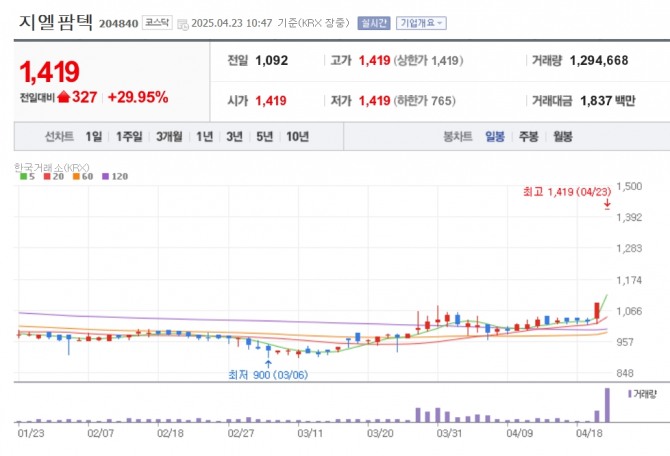Click the stock name 지엘팜텍
This screenshot has height=456, width=670.
(56, 22)
